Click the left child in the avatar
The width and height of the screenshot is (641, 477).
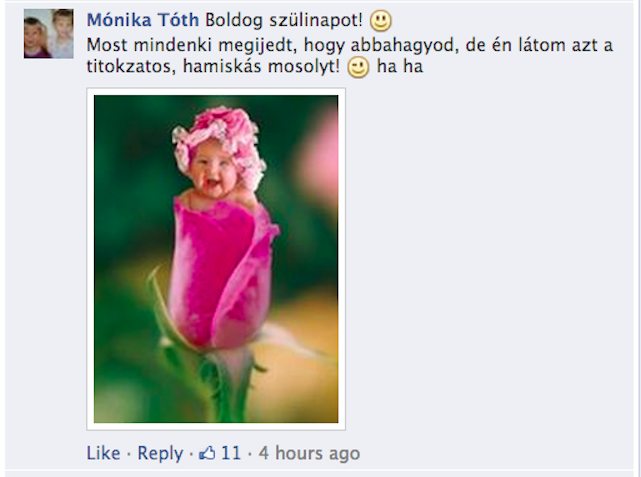[x=36, y=38]
